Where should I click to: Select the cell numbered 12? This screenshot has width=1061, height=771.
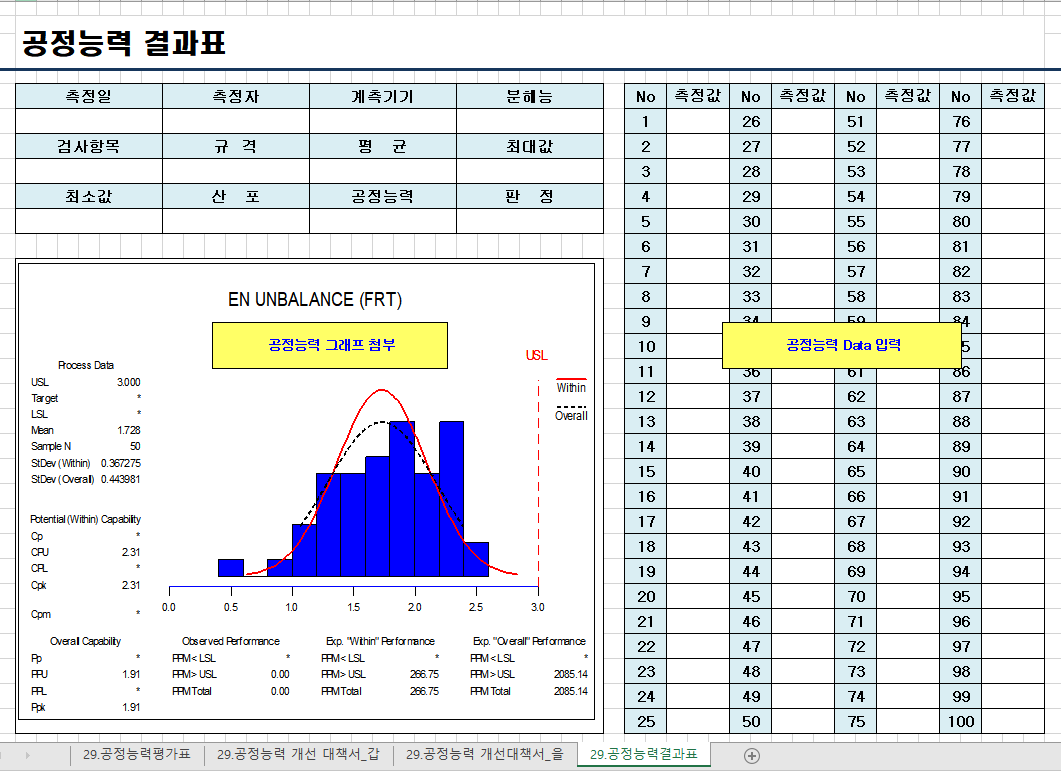[646, 397]
